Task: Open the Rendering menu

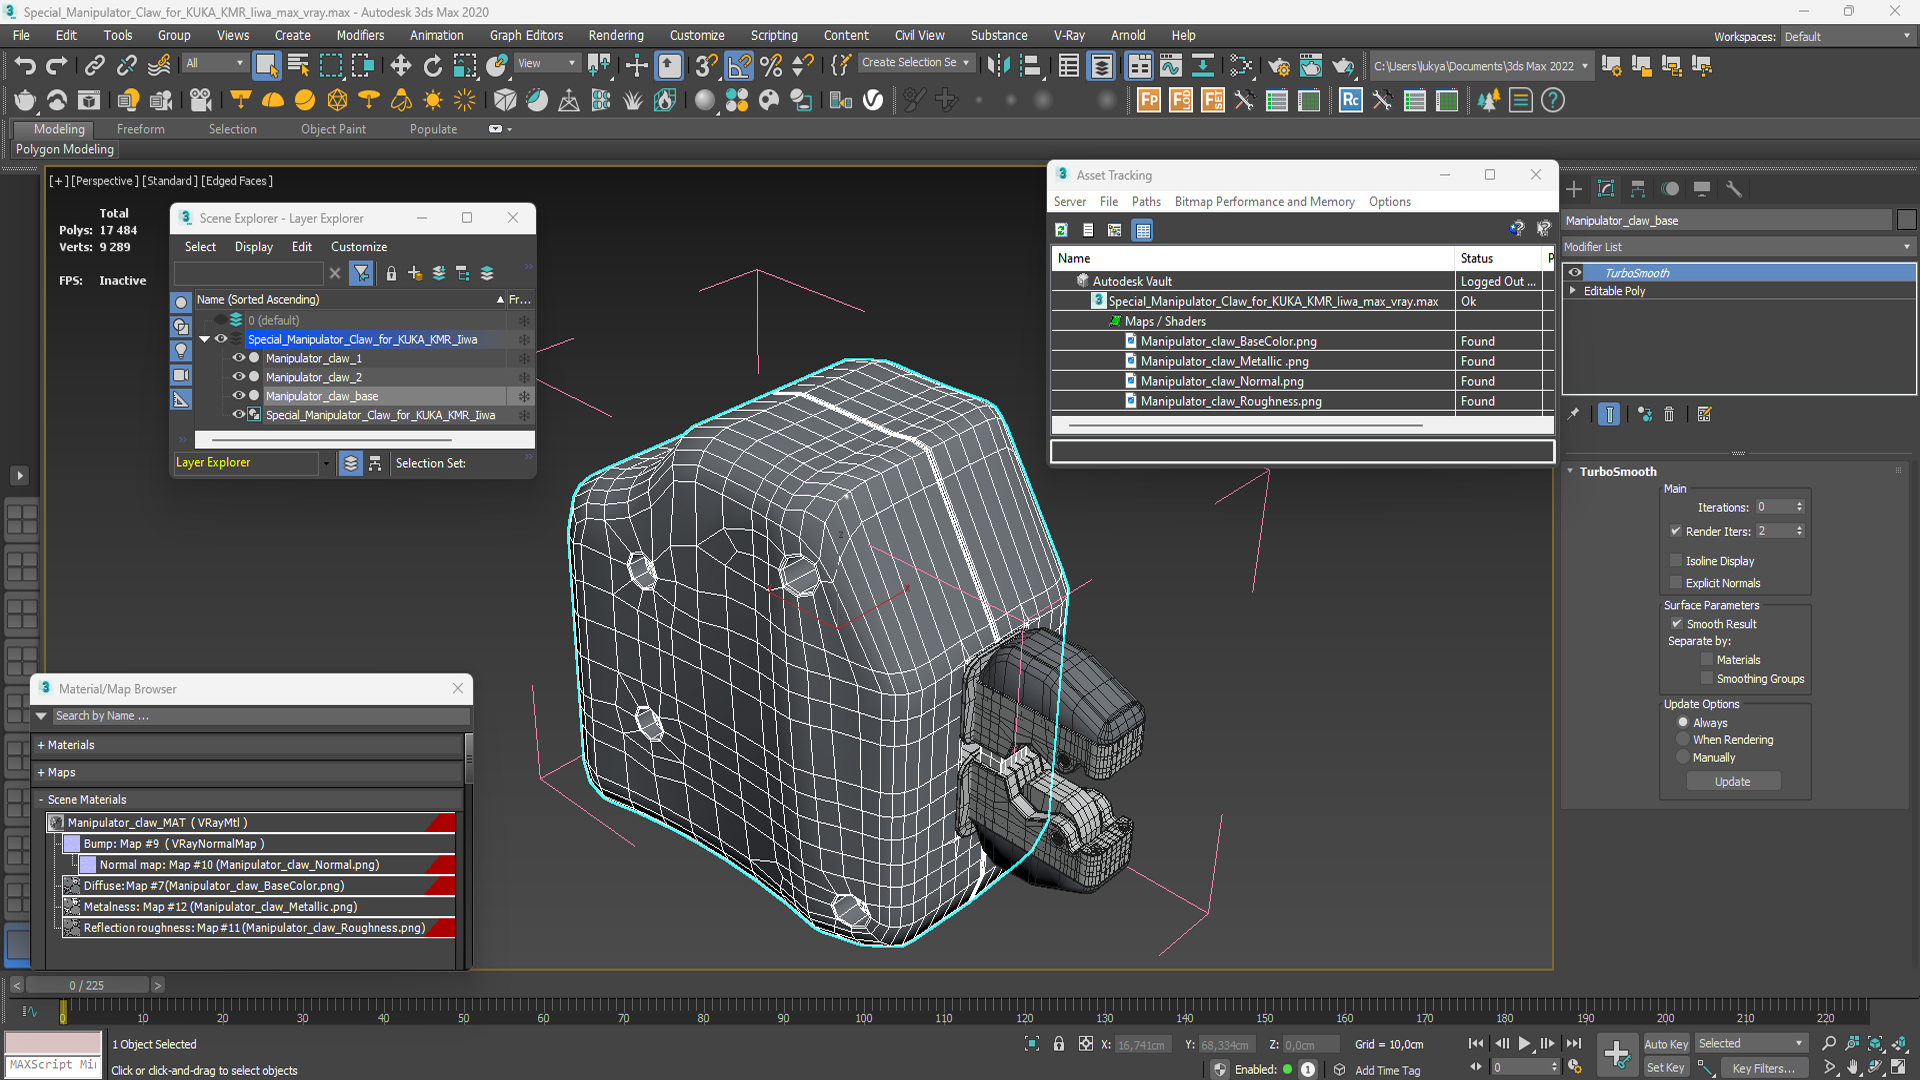Action: (616, 35)
